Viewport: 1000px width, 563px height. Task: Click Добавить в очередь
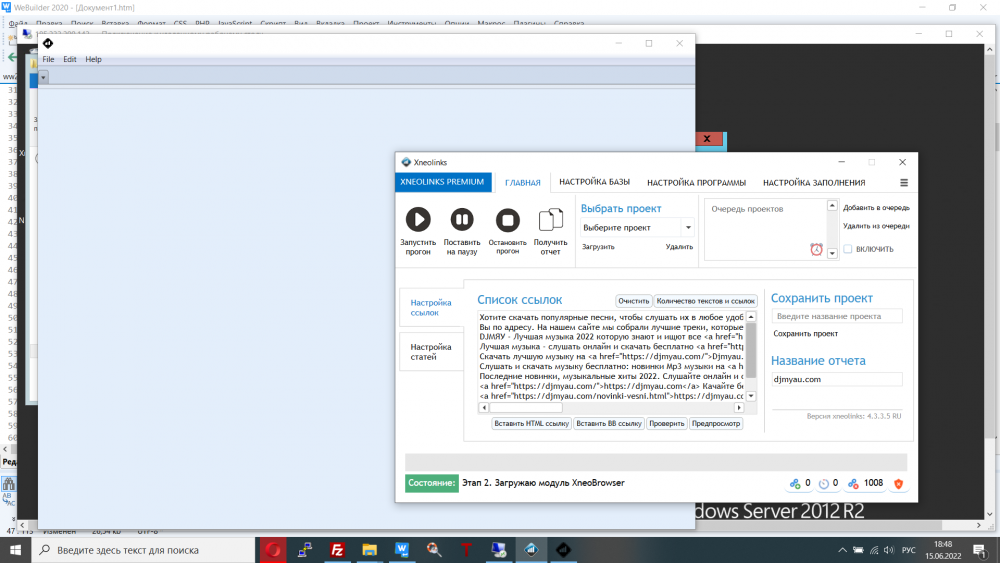(x=876, y=208)
